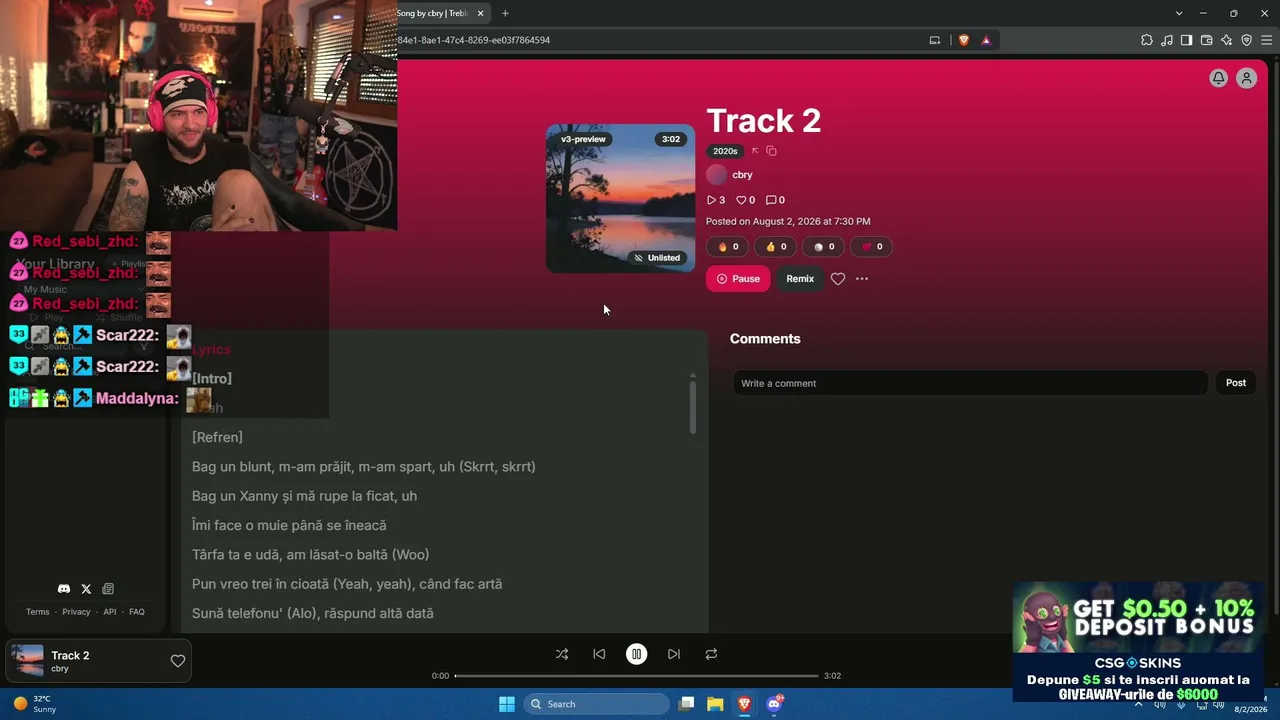The width and height of the screenshot is (1280, 720).
Task: Click the copy icon beside 2020s tag
Action: point(771,151)
